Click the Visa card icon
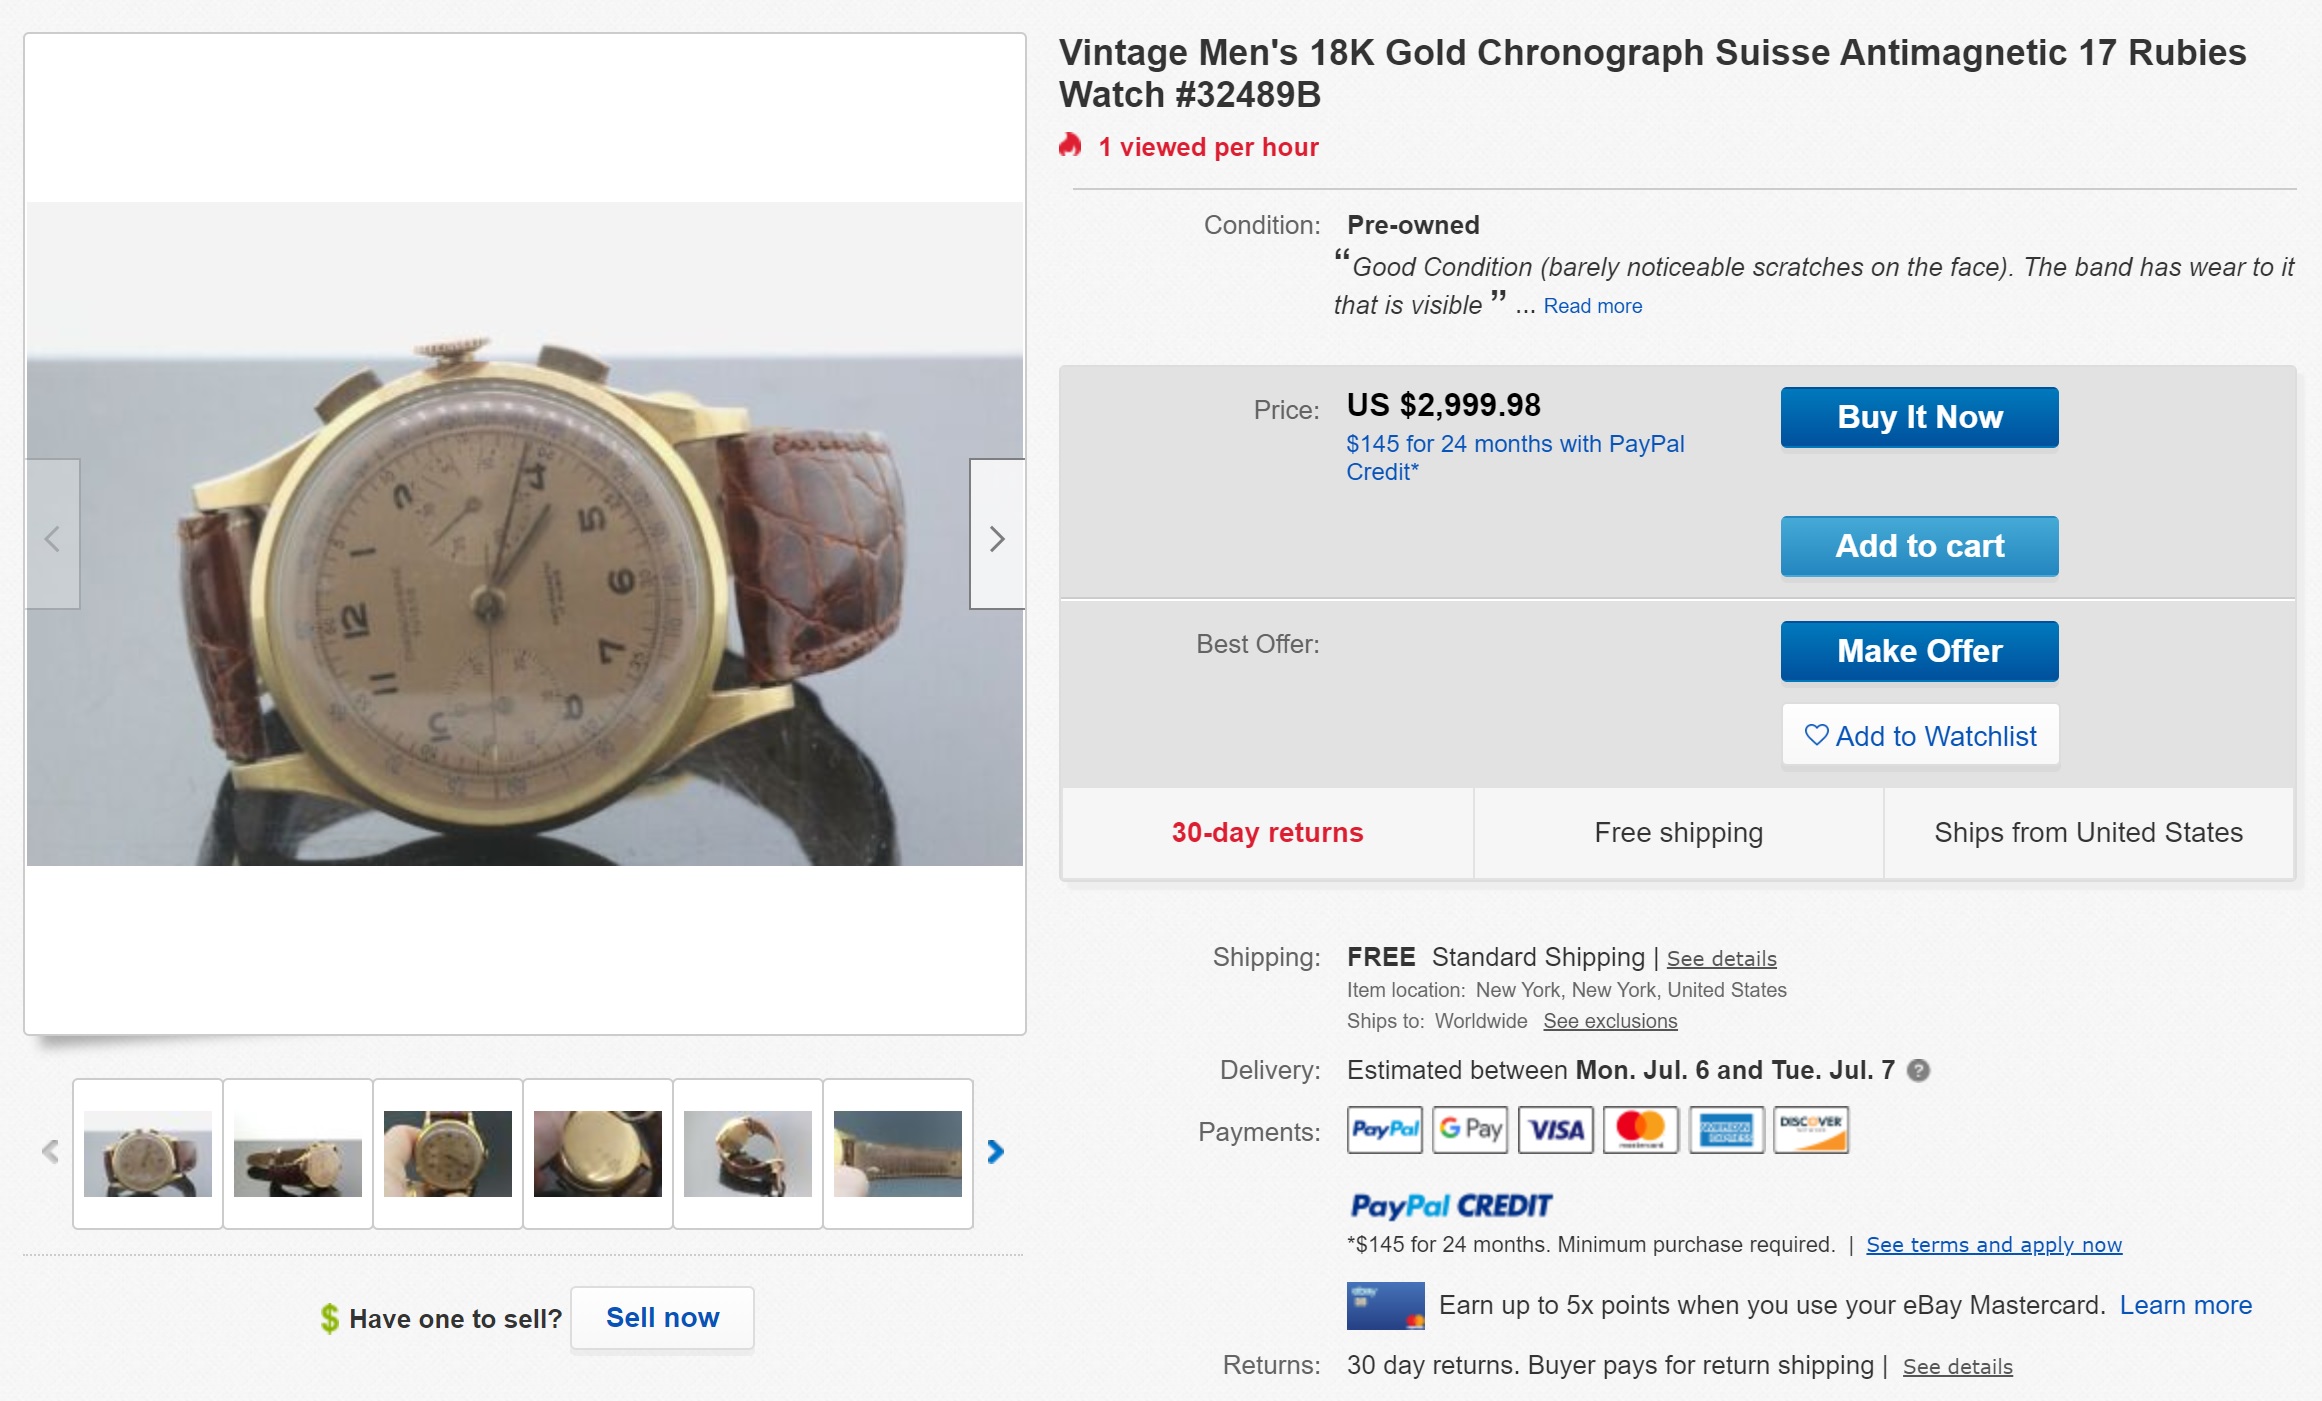Viewport: 2322px width, 1401px height. click(1555, 1129)
